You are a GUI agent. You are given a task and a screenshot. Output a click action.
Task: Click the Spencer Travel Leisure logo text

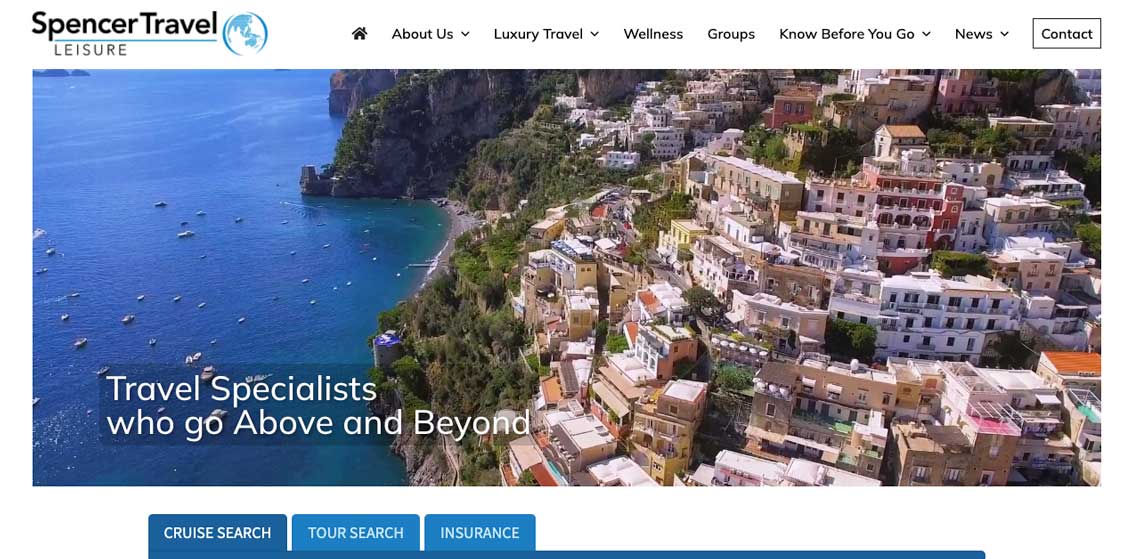click(x=124, y=32)
